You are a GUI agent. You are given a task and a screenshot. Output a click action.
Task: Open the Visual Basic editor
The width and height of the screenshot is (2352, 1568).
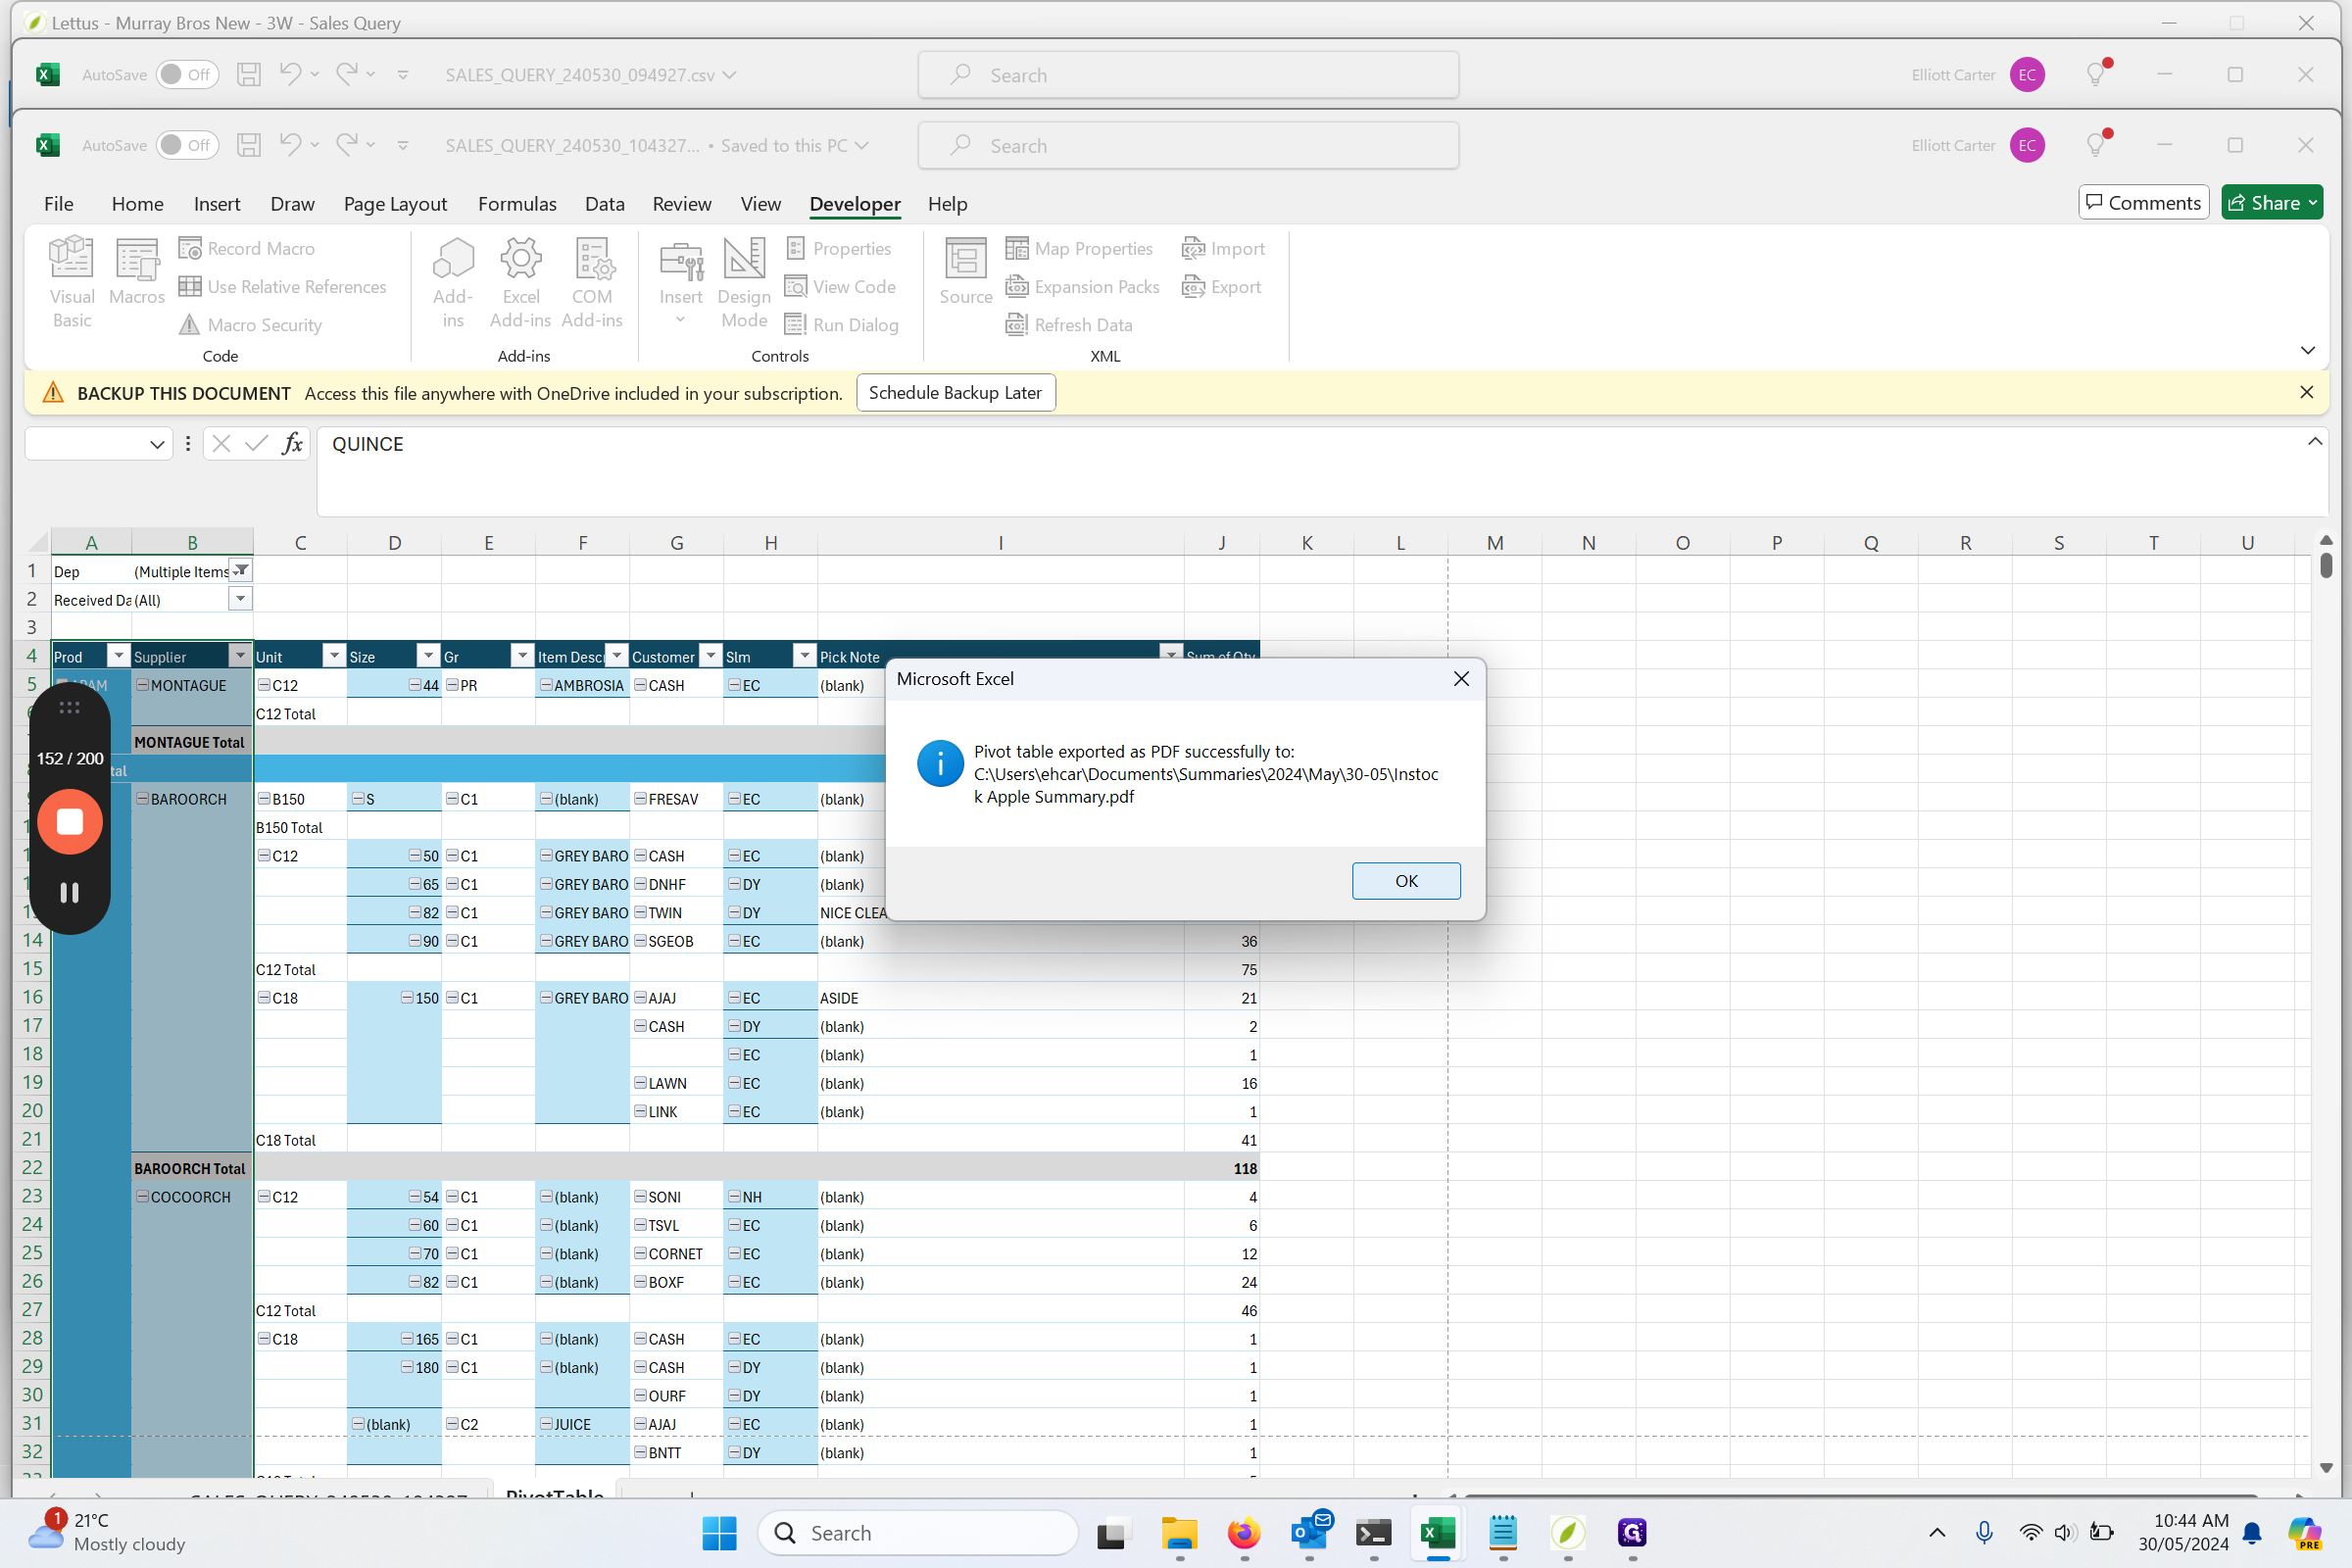point(72,283)
